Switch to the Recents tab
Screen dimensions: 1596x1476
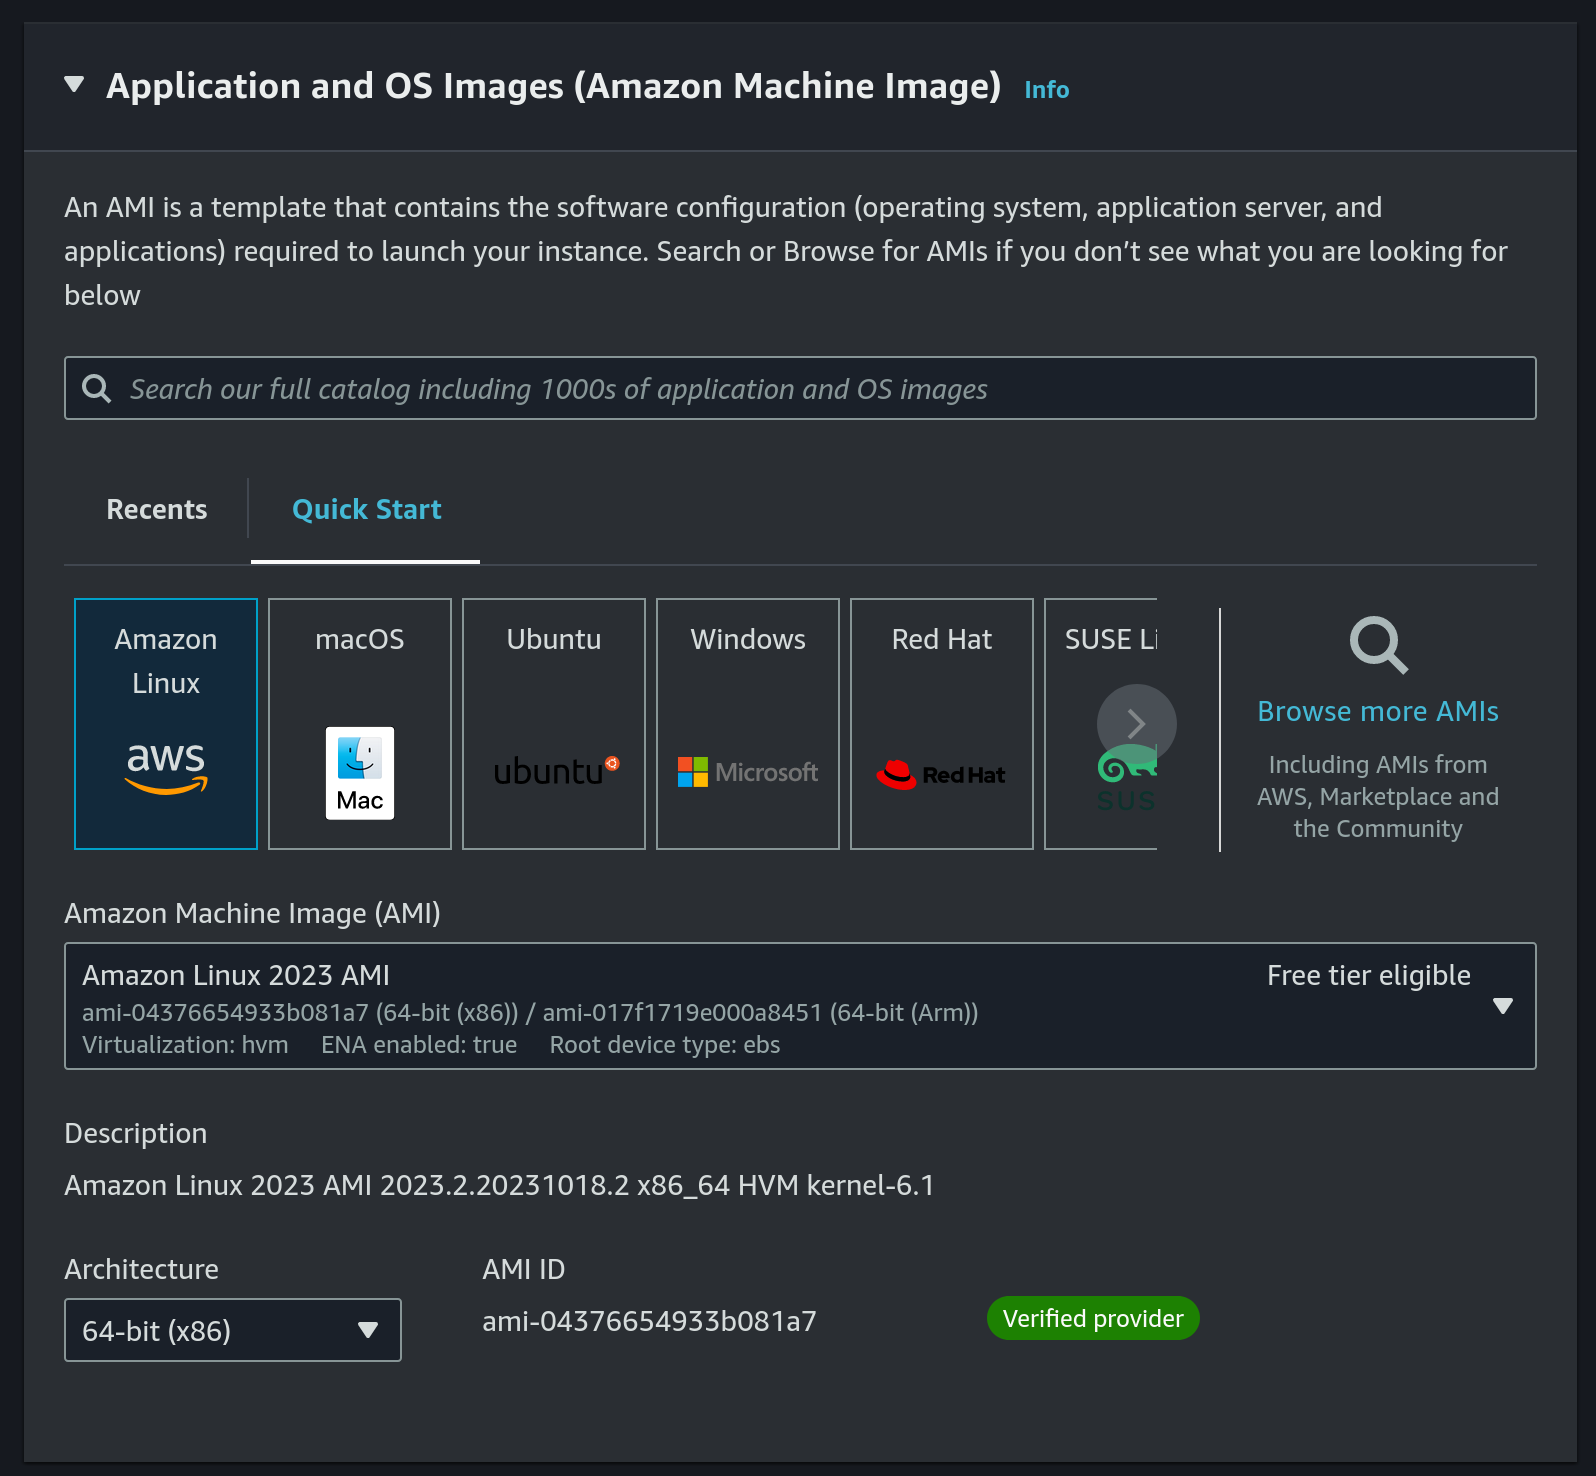pyautogui.click(x=157, y=509)
